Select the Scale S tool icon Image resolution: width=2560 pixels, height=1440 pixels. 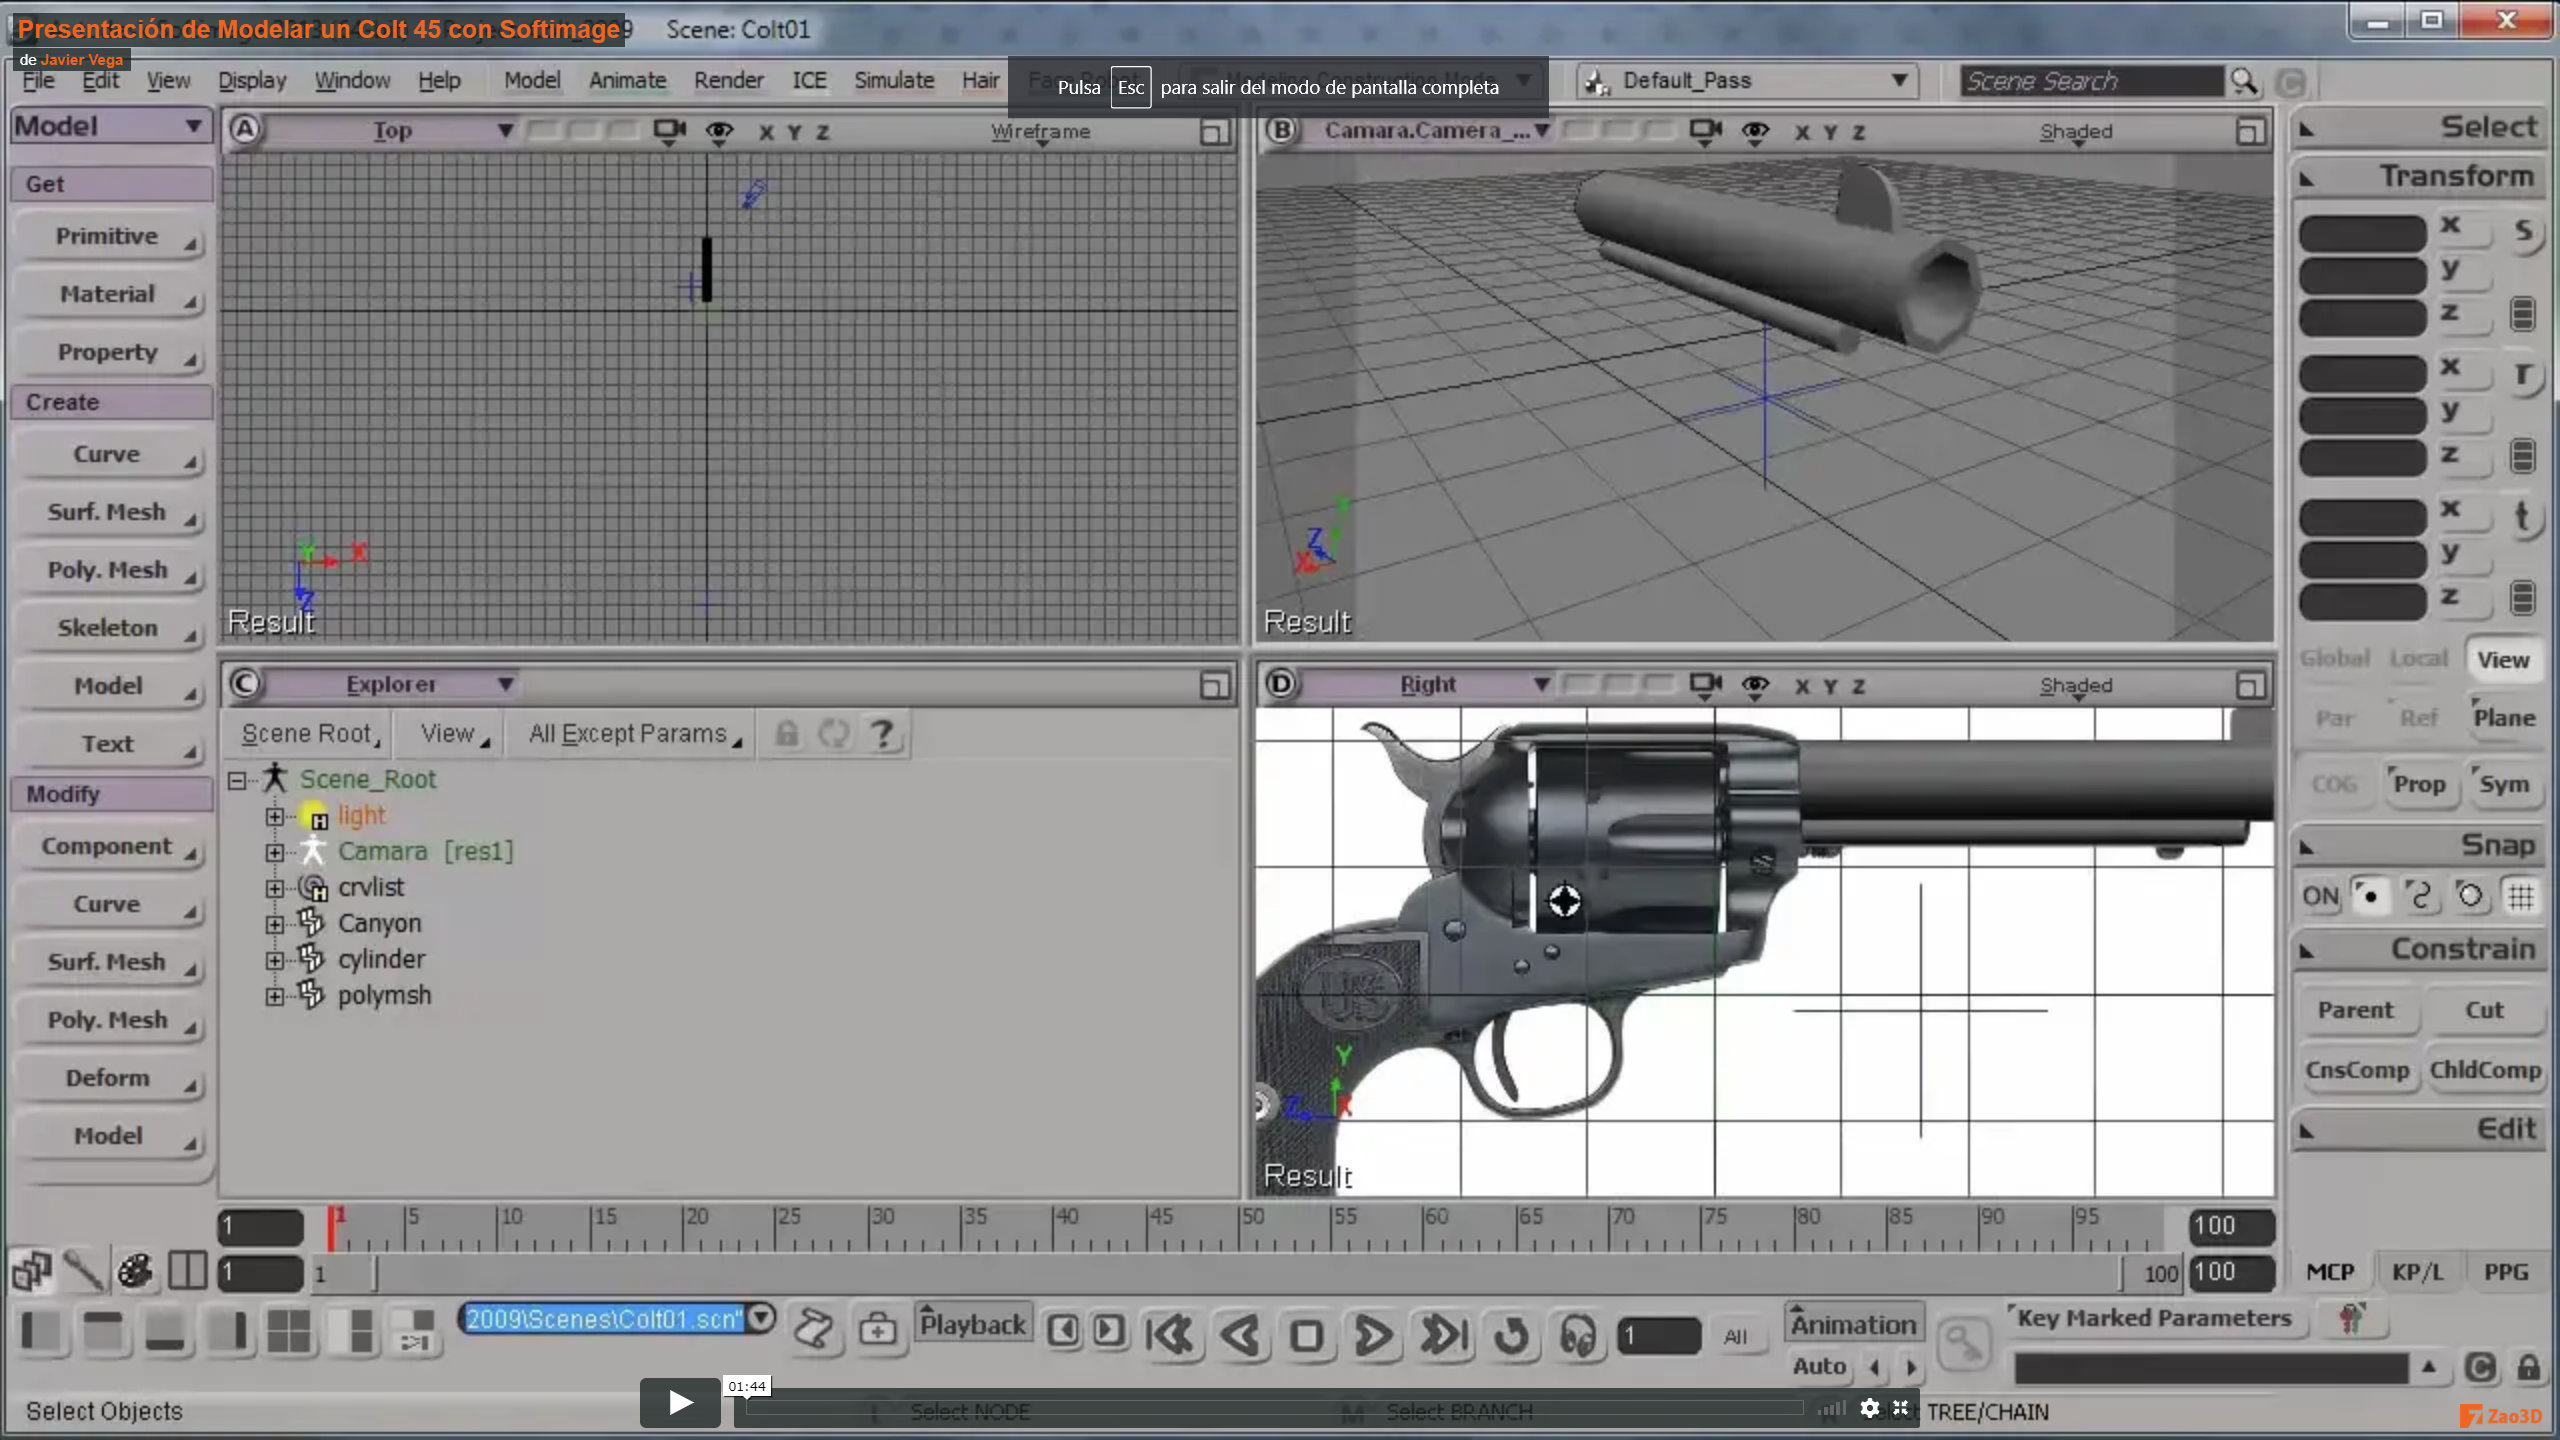(2523, 231)
